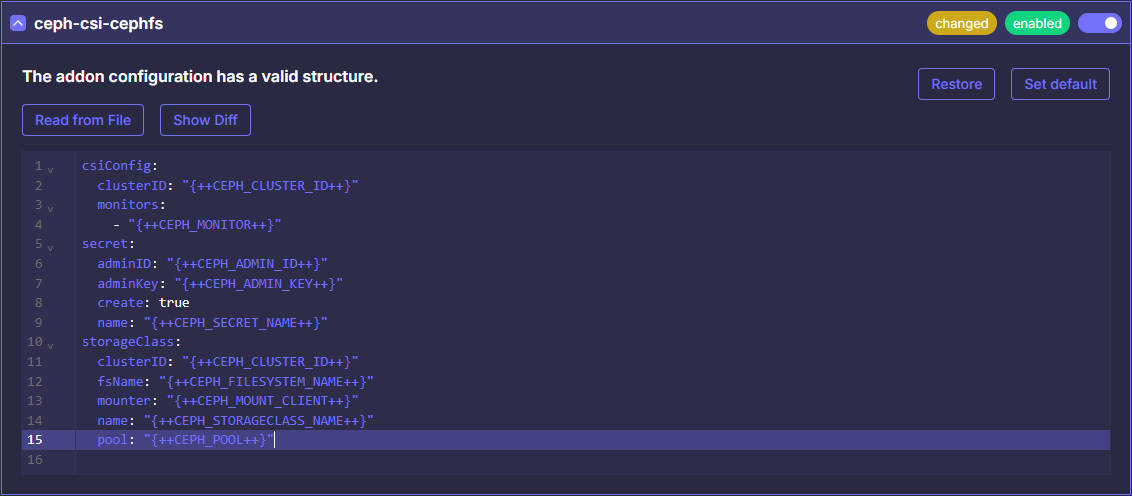Image resolution: width=1132 pixels, height=496 pixels.
Task: Collapse the storageClass section fold arrow
Action: pos(51,345)
